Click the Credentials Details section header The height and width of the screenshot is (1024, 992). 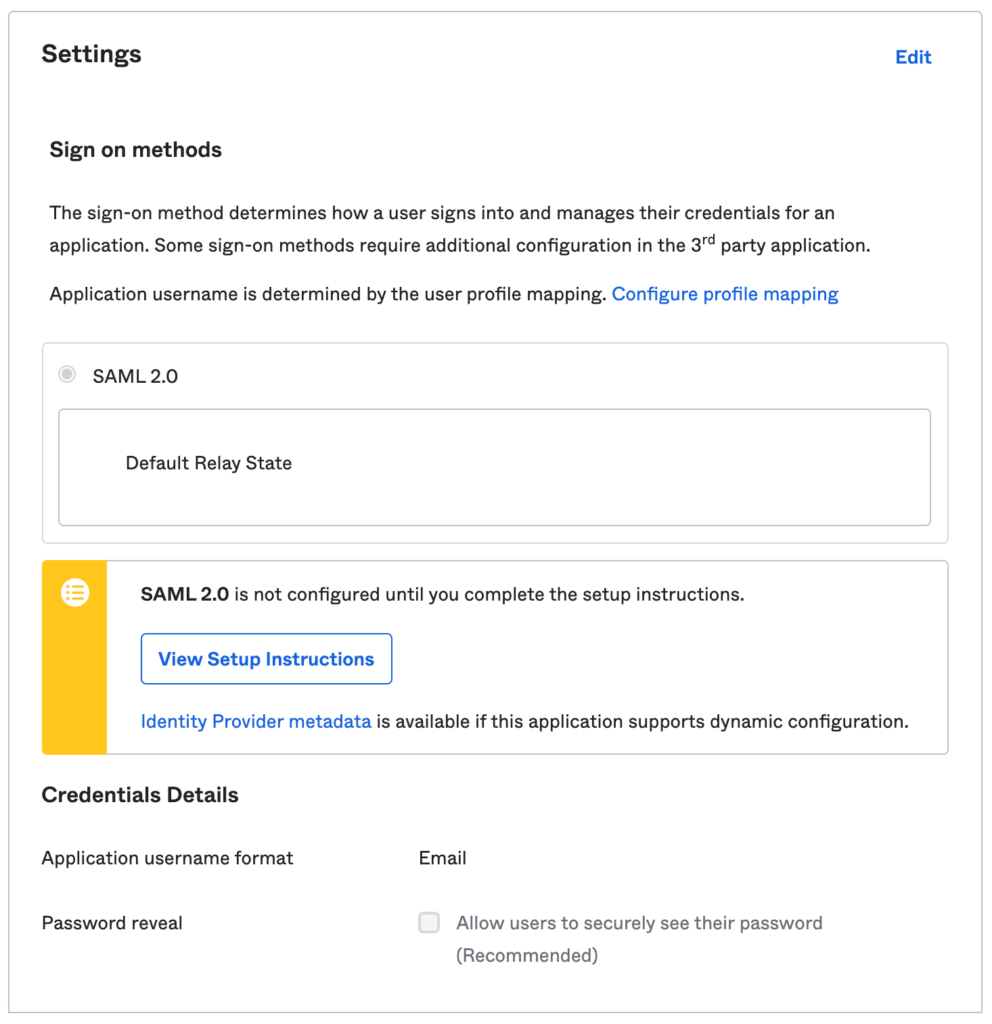tap(139, 794)
